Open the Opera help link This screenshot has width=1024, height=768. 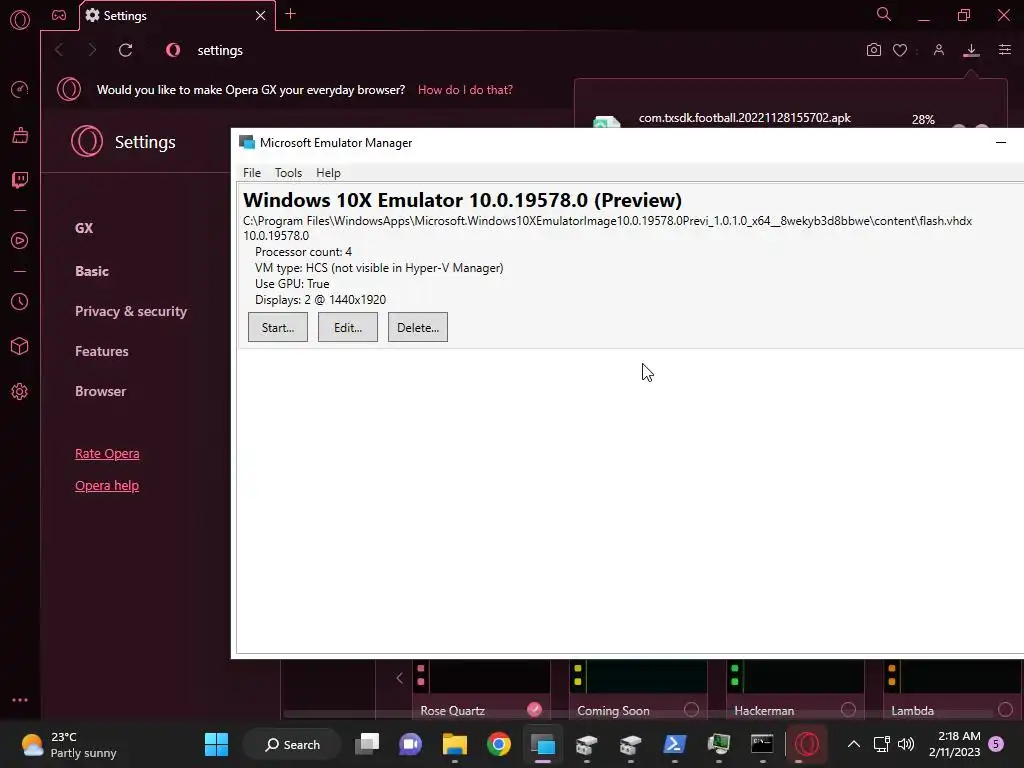coord(106,485)
